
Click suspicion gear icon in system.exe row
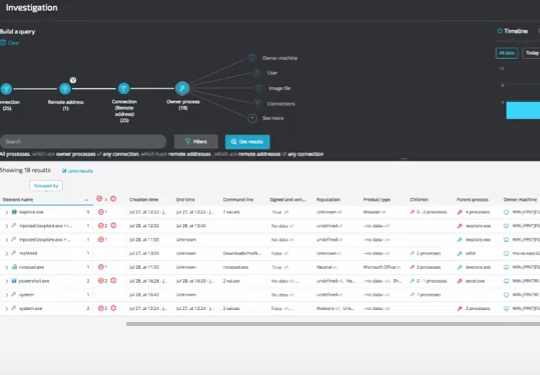tap(113, 308)
